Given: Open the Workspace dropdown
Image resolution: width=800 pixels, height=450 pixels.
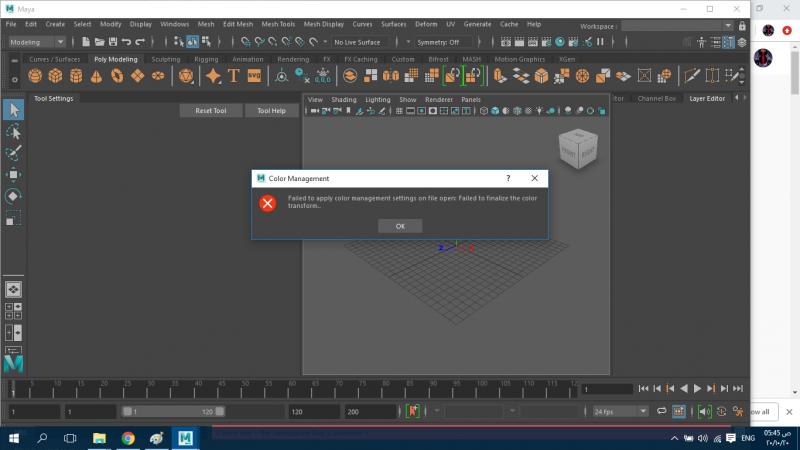Looking at the screenshot, I should pyautogui.click(x=728, y=26).
